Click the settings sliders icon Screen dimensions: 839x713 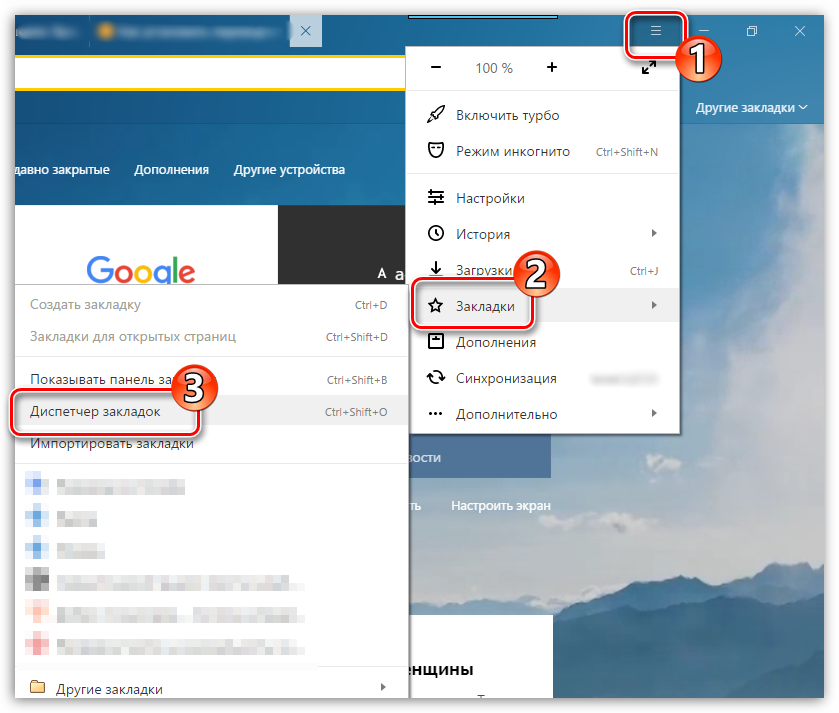(436, 197)
